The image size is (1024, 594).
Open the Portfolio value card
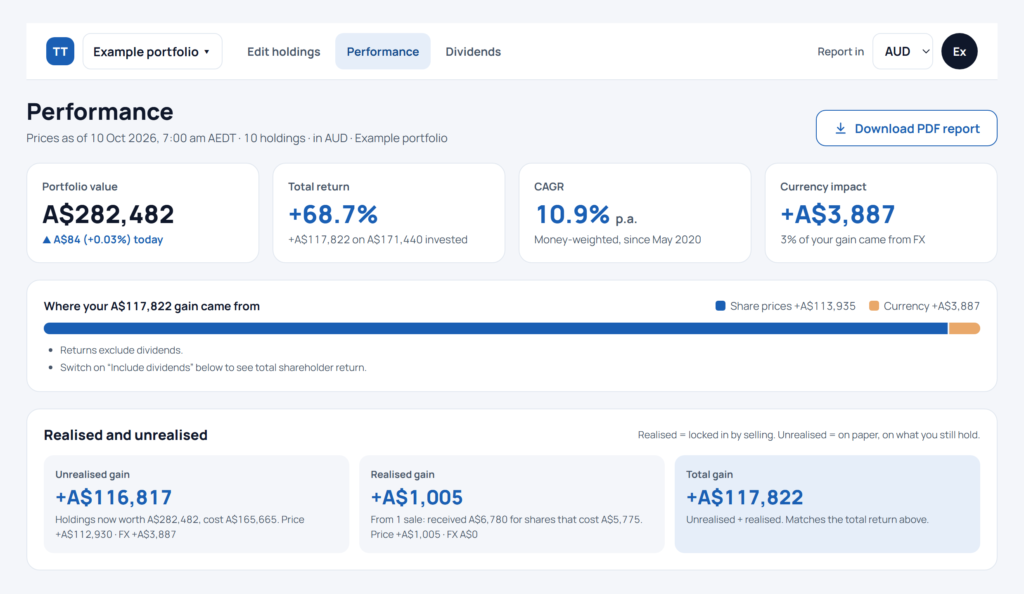(142, 213)
